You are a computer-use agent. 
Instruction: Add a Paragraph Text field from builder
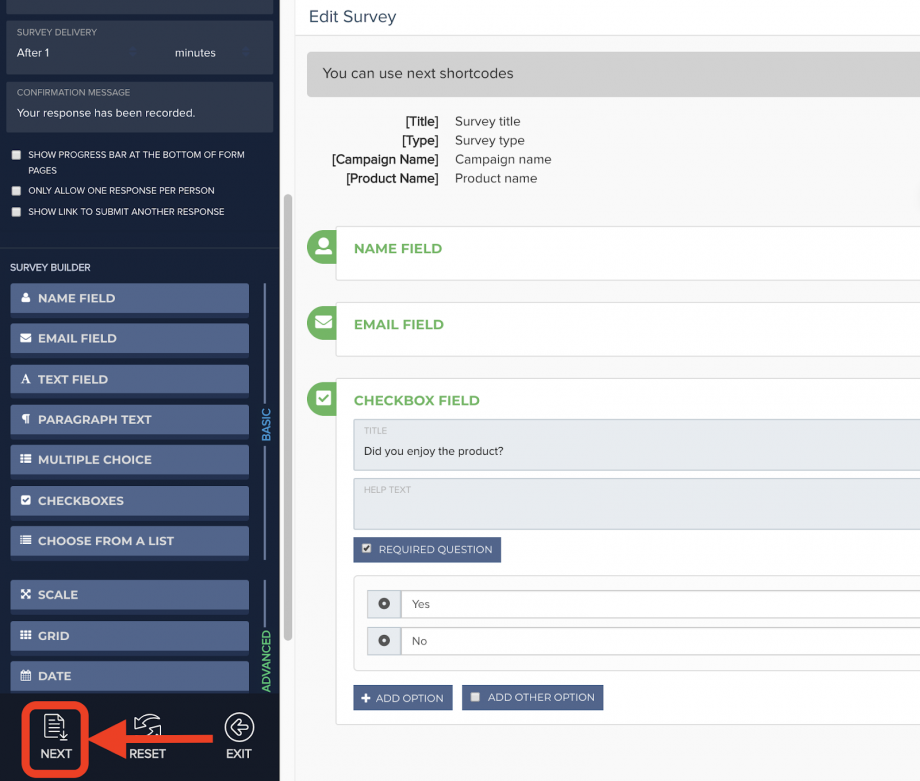pyautogui.click(x=129, y=420)
